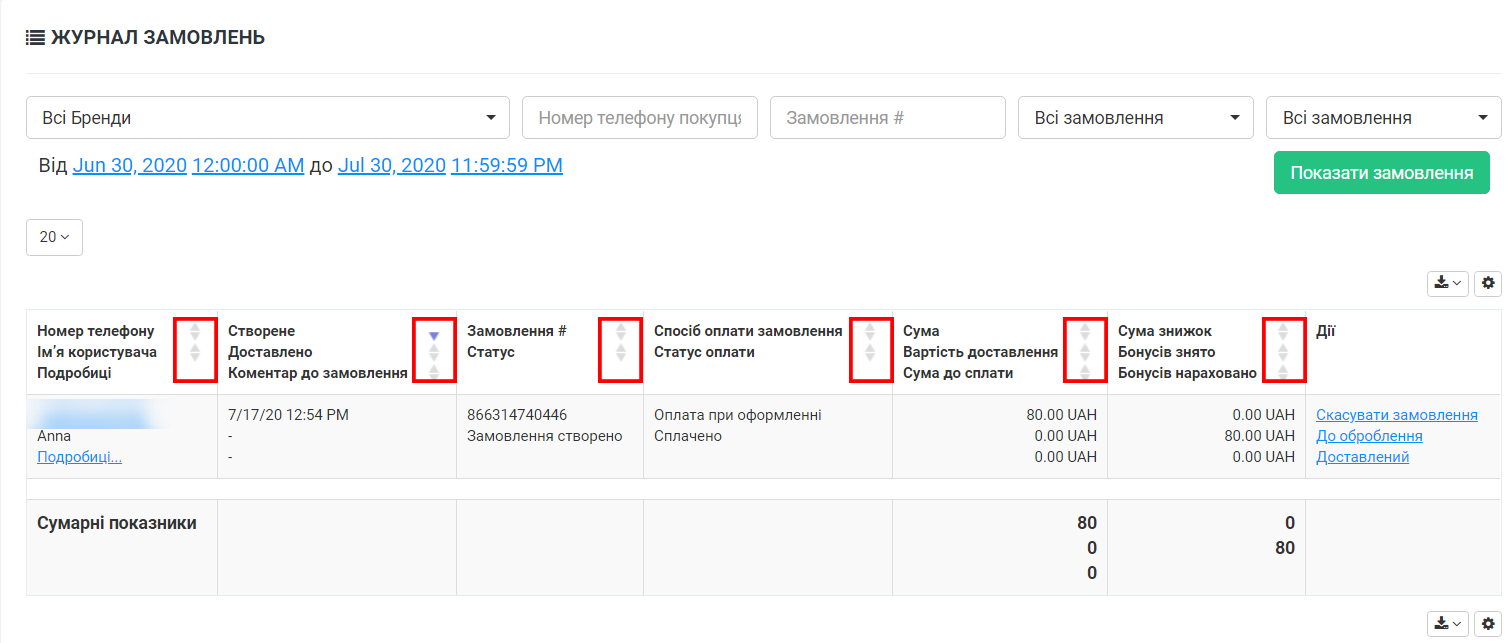Screen dimensions: 1508x643
Task: Click sort arrows in Сума column
Action: [1085, 350]
